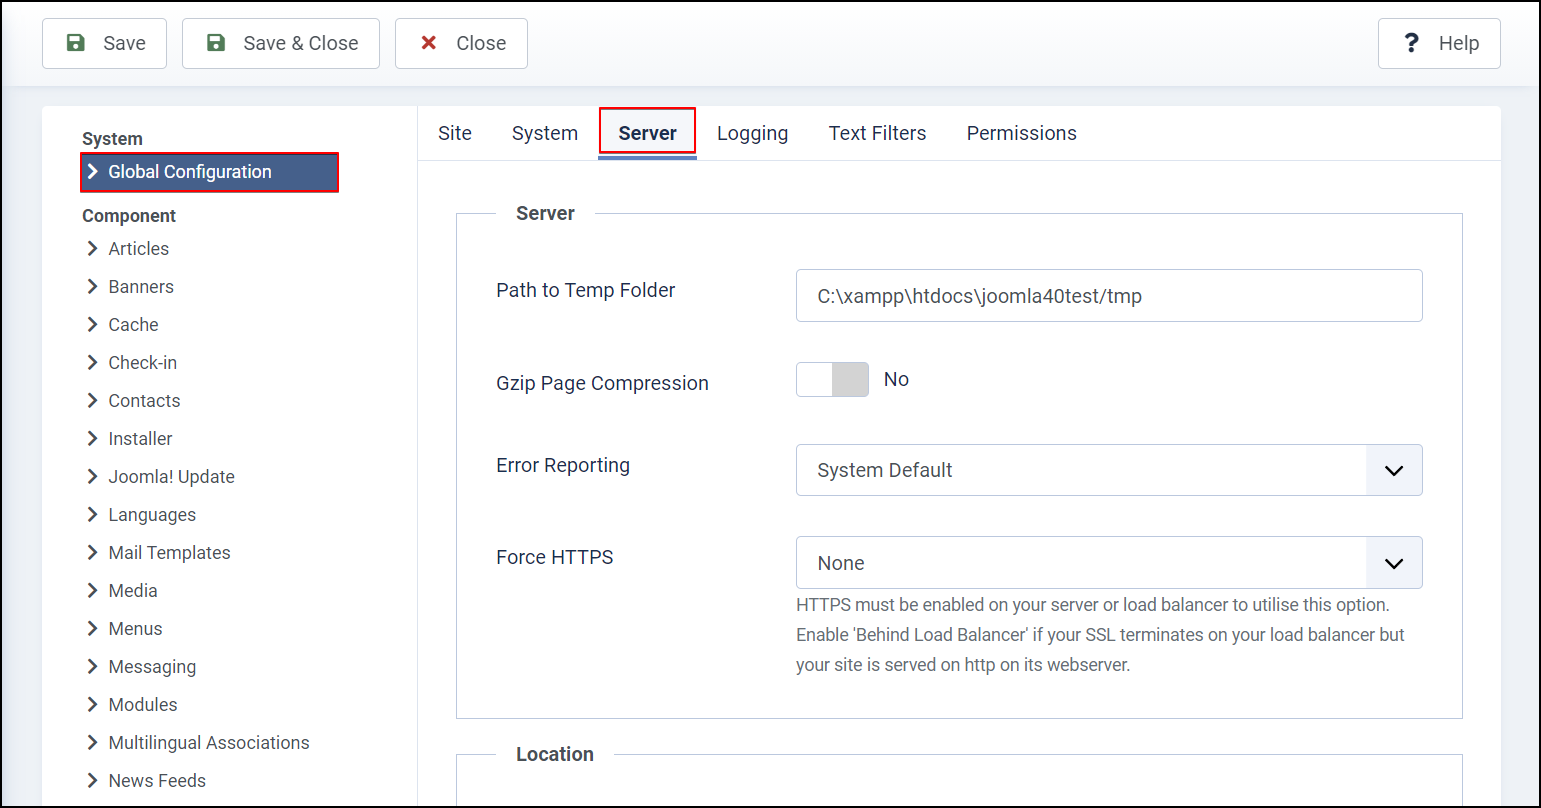The image size is (1541, 808).
Task: Click chevron next to Multilingual Associations
Action: pyautogui.click(x=93, y=742)
